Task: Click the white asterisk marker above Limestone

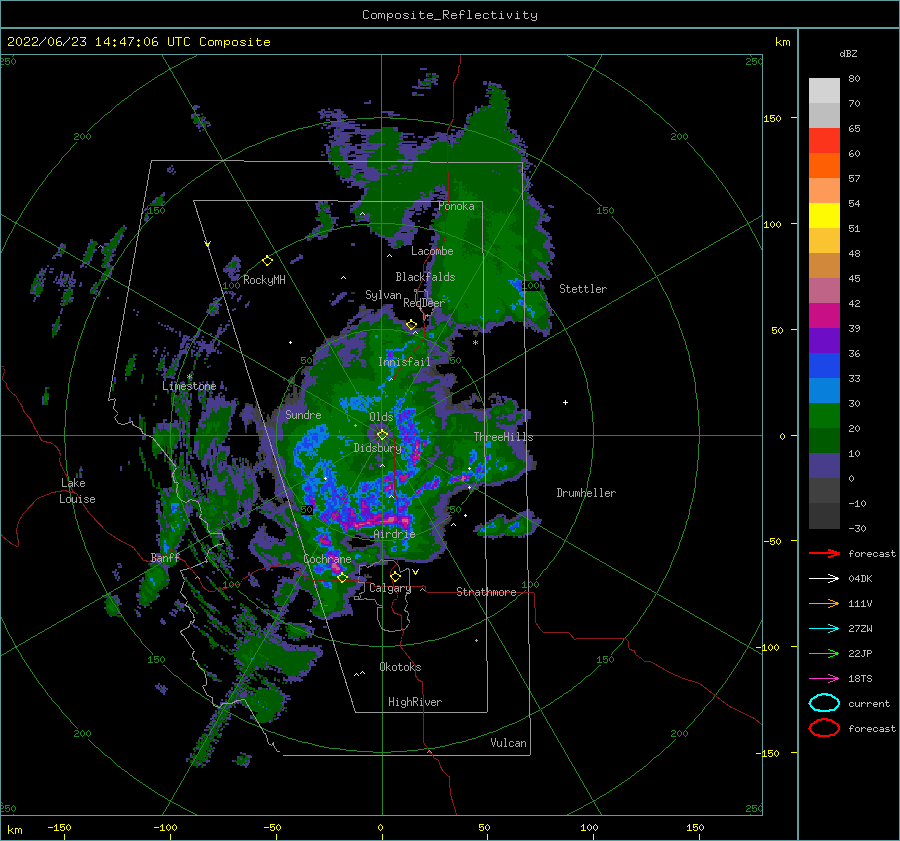Action: [189, 377]
